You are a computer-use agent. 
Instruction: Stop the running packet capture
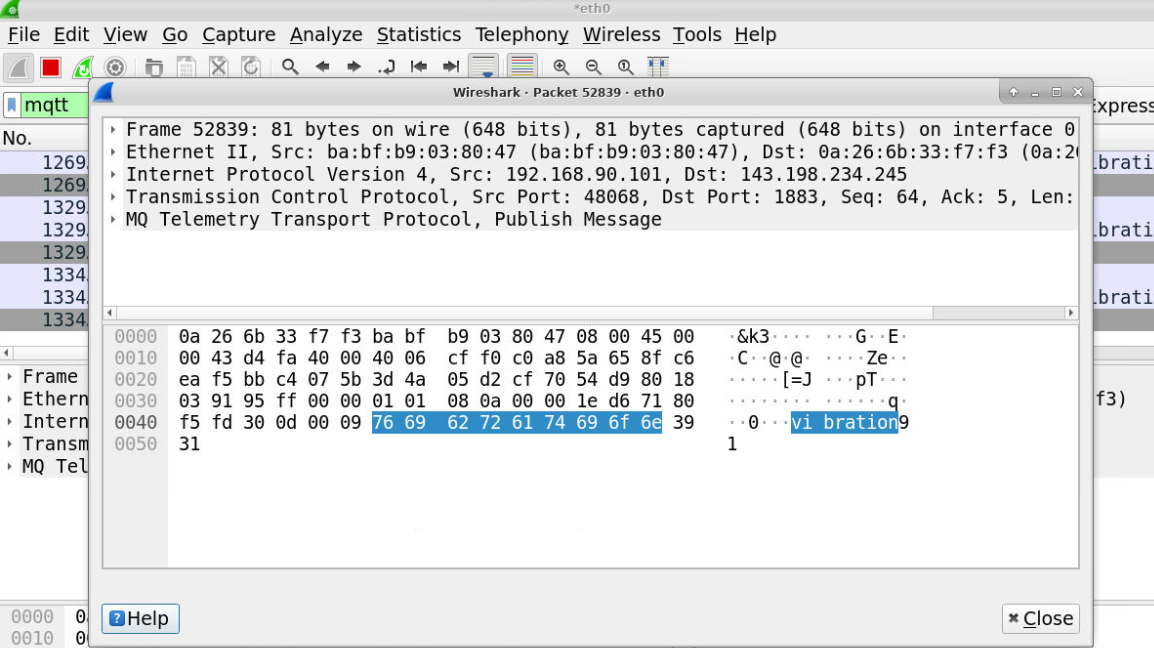(x=50, y=68)
